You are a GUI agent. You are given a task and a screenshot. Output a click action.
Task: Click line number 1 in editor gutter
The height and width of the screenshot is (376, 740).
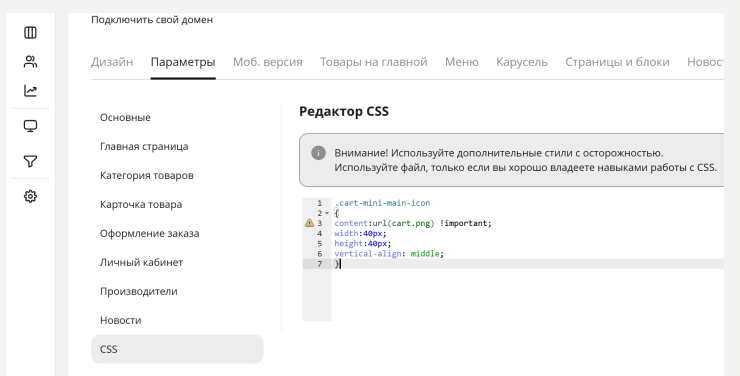[x=320, y=203]
